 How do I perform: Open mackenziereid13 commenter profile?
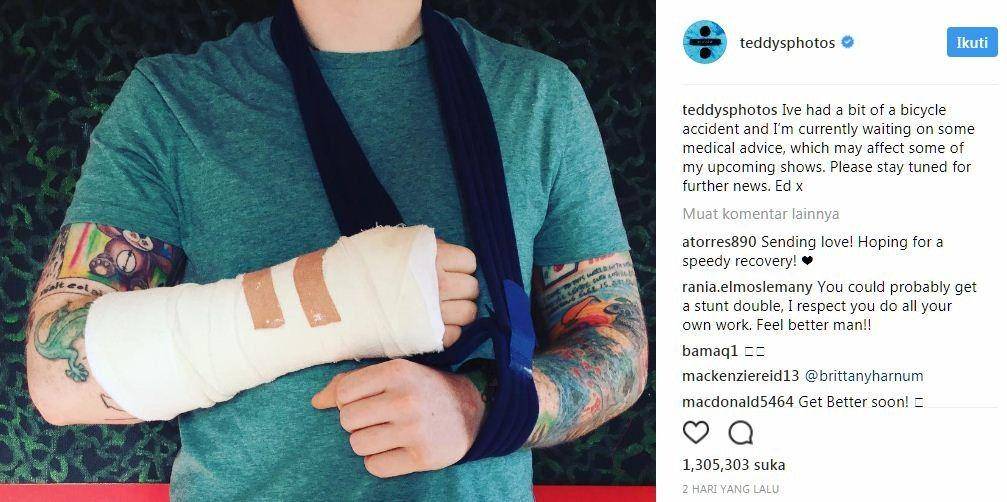point(740,376)
